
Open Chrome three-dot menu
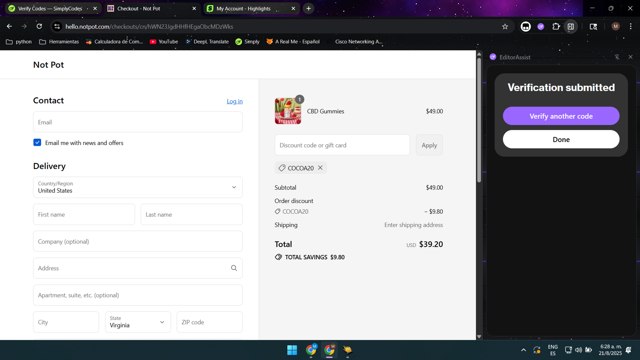tap(631, 27)
